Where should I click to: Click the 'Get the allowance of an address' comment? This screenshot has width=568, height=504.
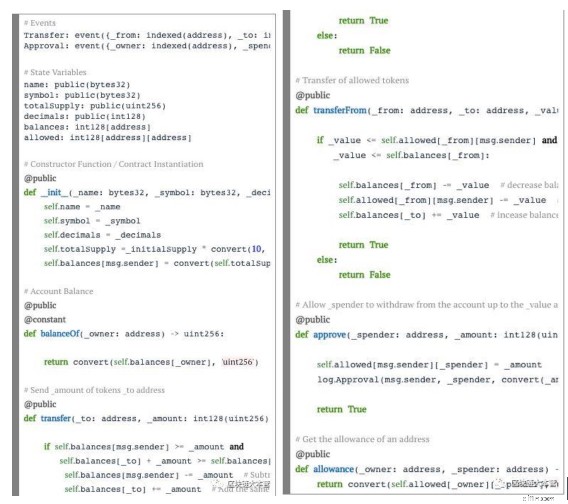(362, 439)
